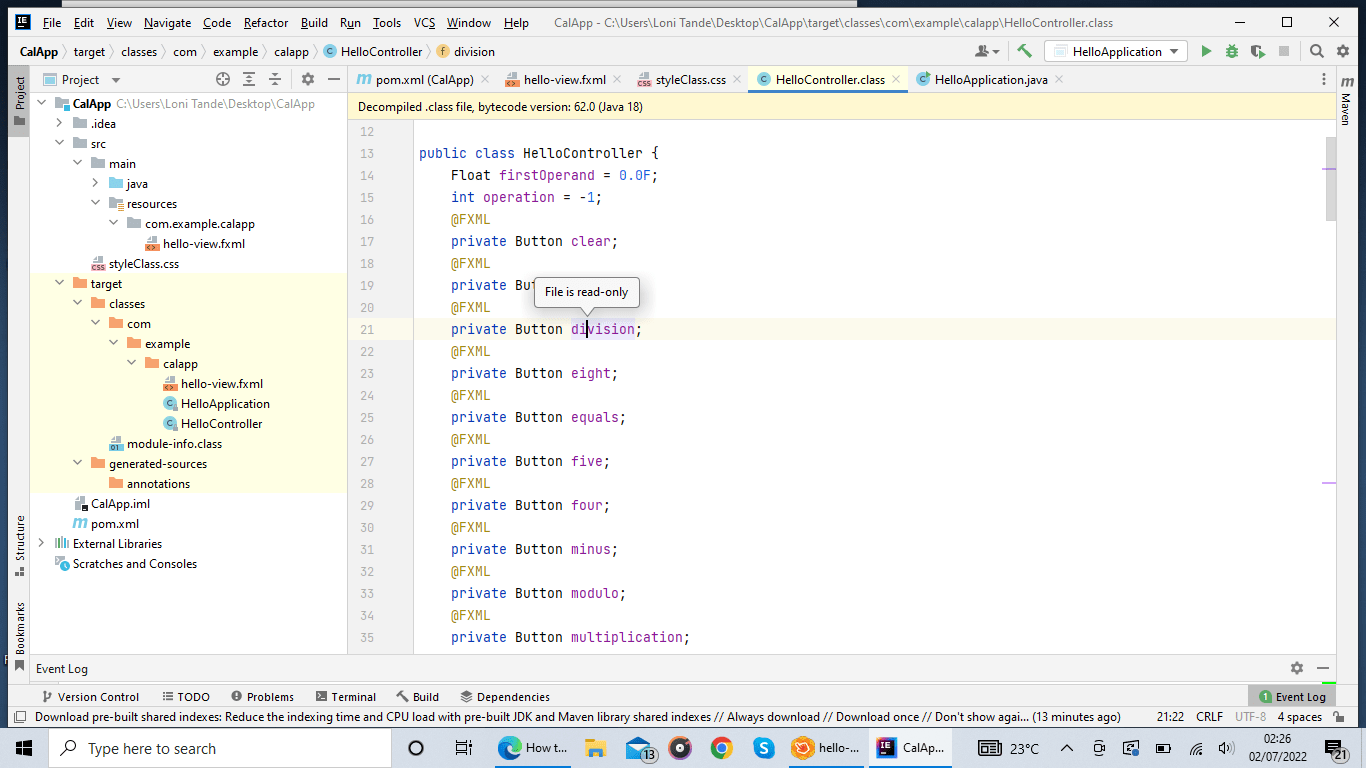This screenshot has width=1366, height=768.
Task: Open the Terminal tool window
Action: [x=346, y=696]
